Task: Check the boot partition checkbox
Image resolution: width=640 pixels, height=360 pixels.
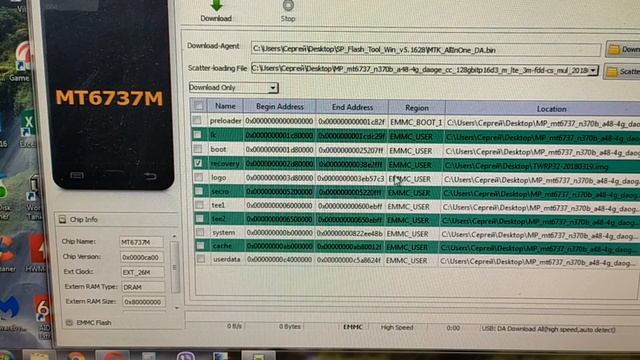Action: (198, 149)
